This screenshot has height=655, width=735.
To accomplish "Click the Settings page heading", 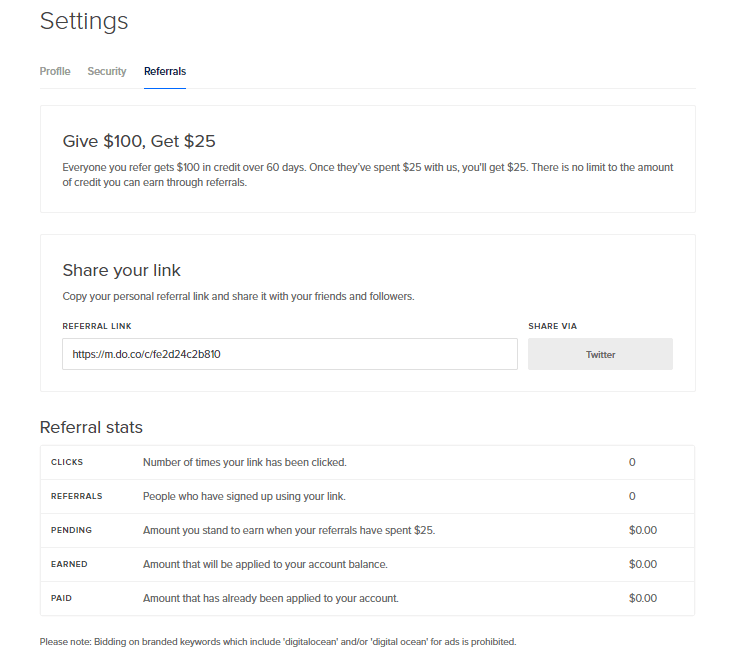I will (84, 21).
